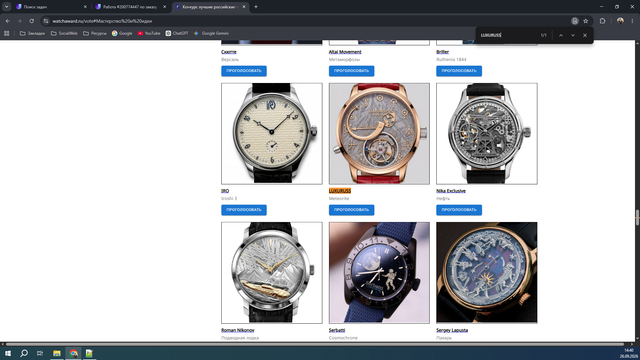Reload the watchaward page

coord(31,21)
